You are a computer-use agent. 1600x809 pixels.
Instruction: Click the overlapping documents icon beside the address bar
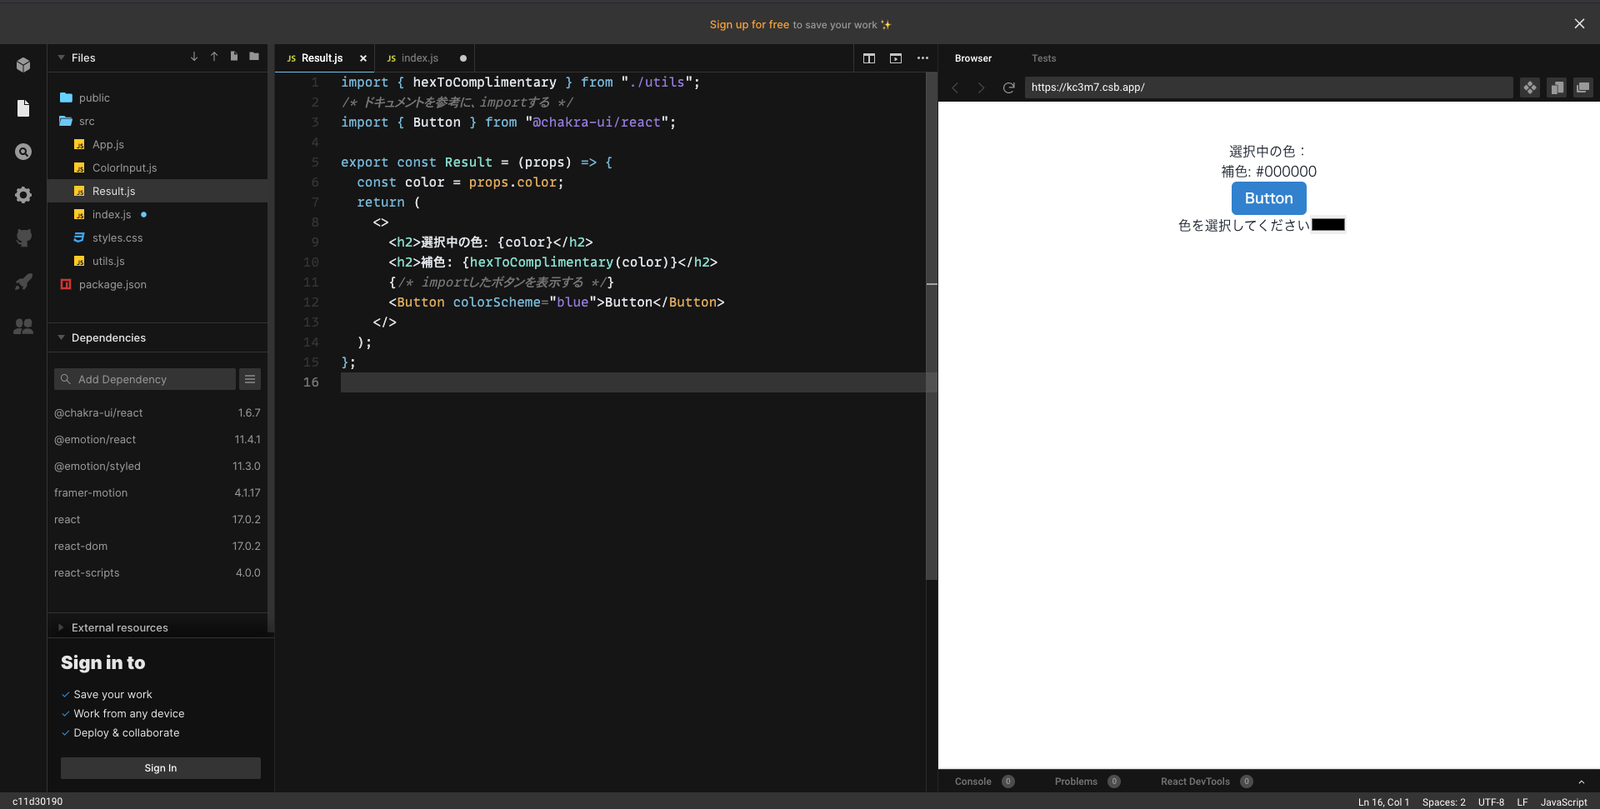(x=1557, y=88)
